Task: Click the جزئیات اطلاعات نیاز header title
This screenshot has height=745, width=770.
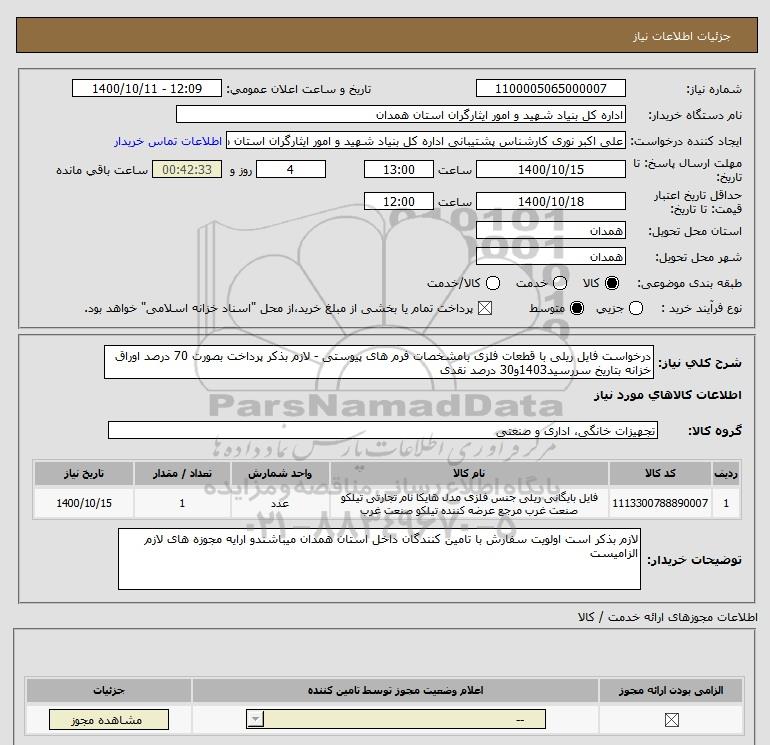Action: 682,36
